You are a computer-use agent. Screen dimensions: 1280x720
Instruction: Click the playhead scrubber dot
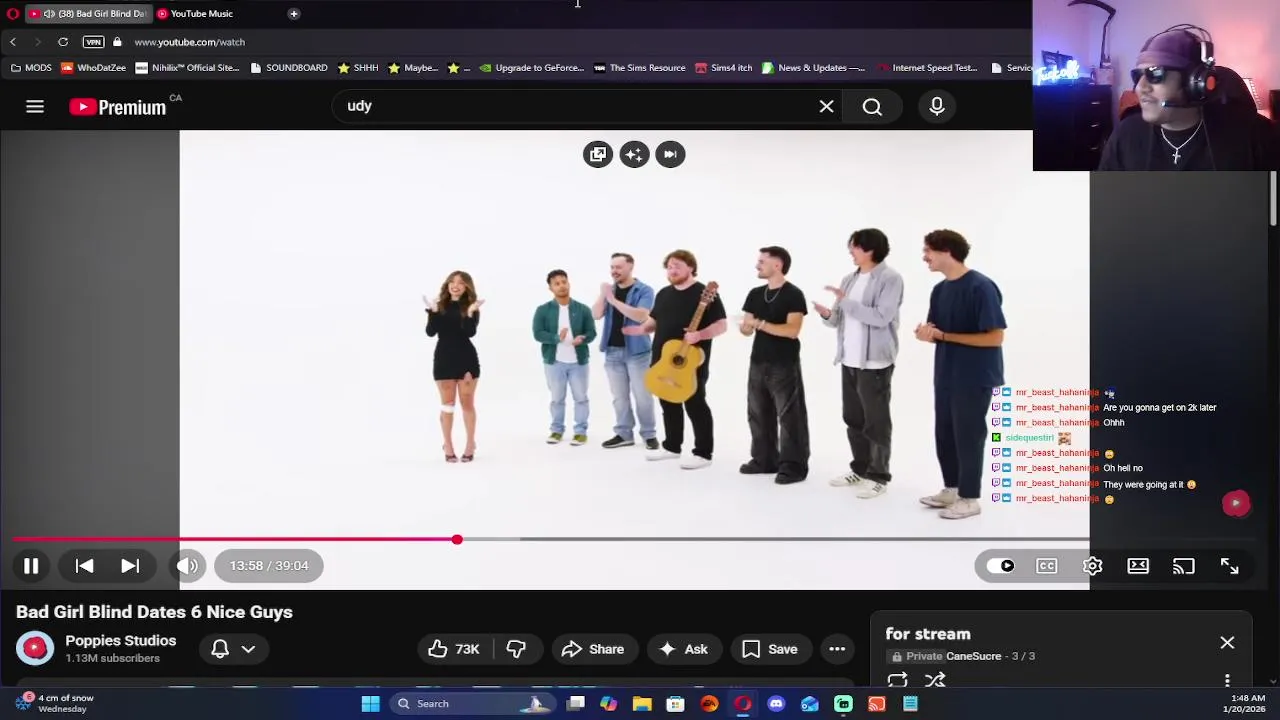(457, 540)
